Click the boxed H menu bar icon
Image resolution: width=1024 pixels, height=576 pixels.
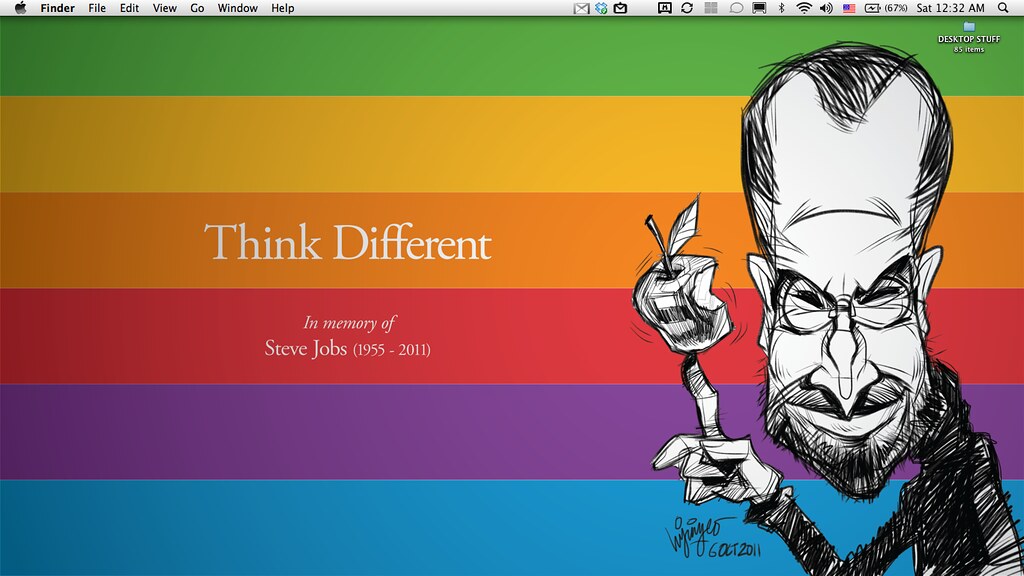666,8
